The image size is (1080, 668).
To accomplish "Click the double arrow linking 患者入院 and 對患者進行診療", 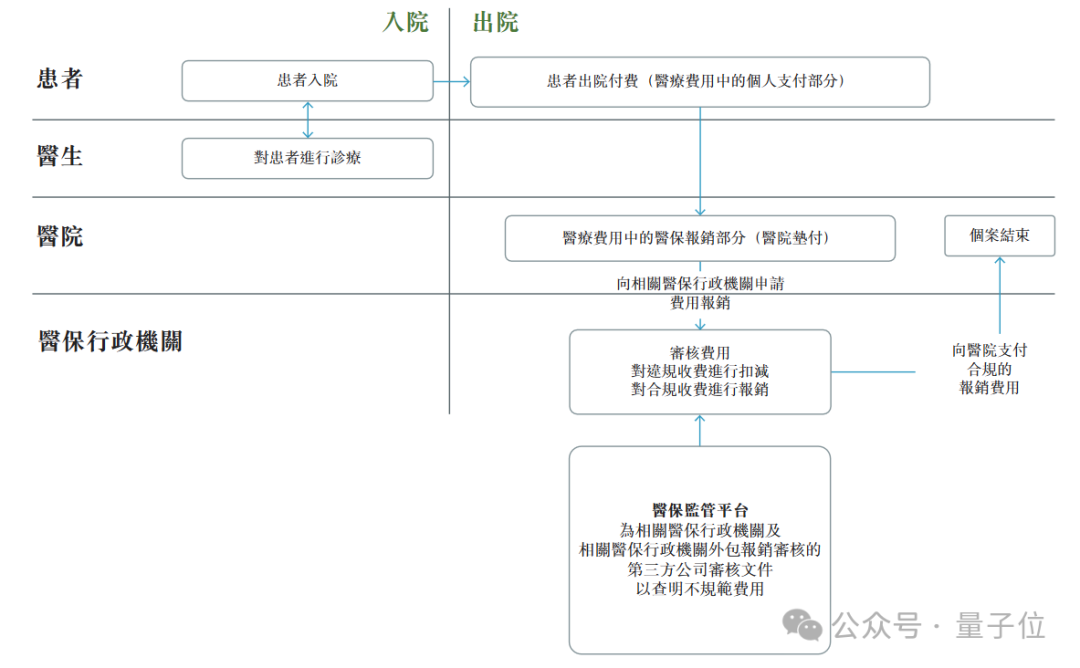I will pyautogui.click(x=307, y=119).
